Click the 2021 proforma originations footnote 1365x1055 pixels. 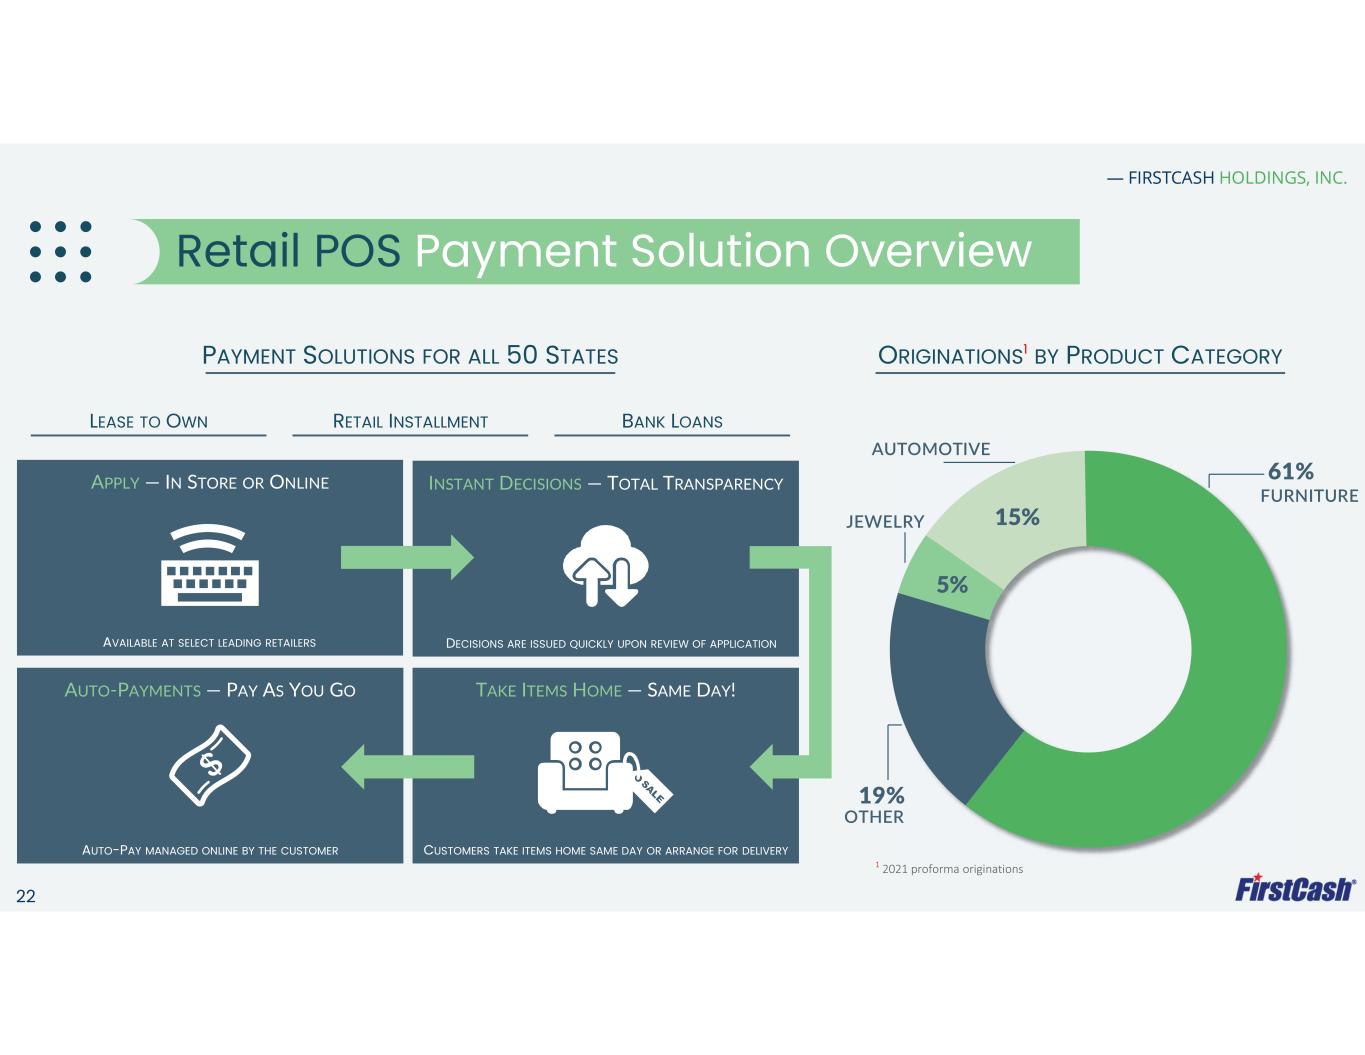click(x=950, y=868)
